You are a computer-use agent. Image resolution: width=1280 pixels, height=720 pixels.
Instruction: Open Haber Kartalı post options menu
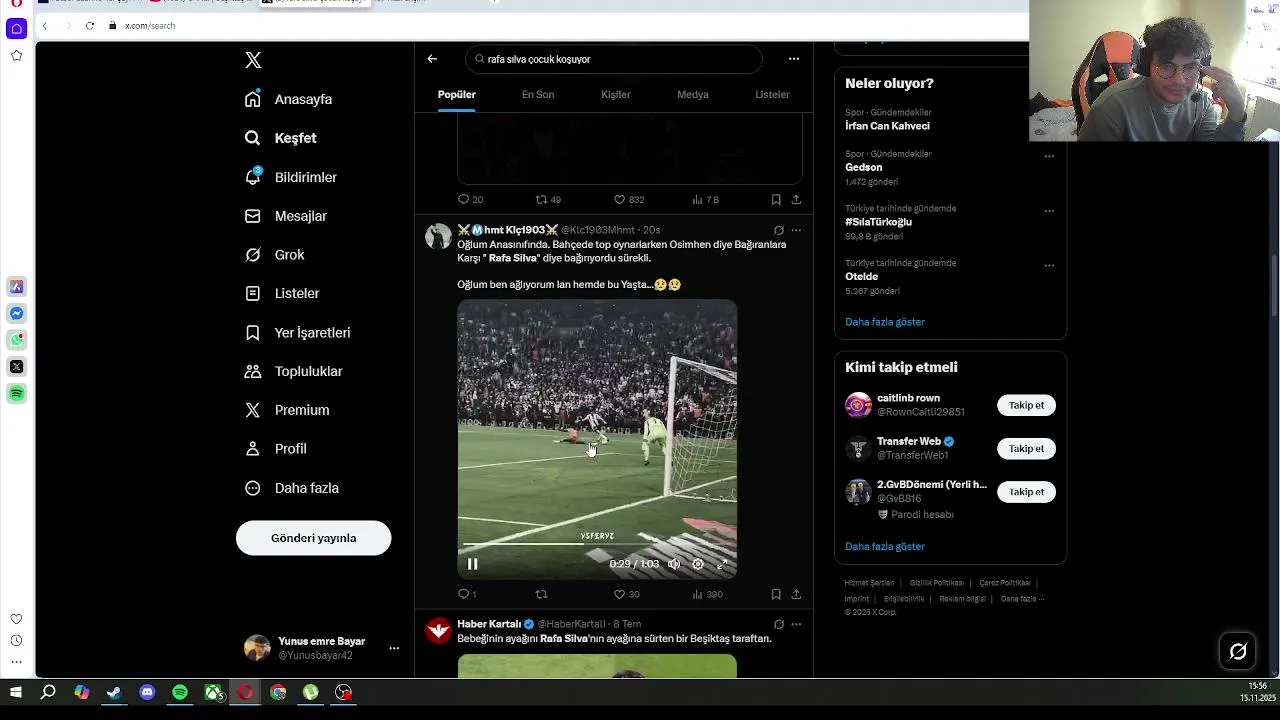(x=796, y=624)
